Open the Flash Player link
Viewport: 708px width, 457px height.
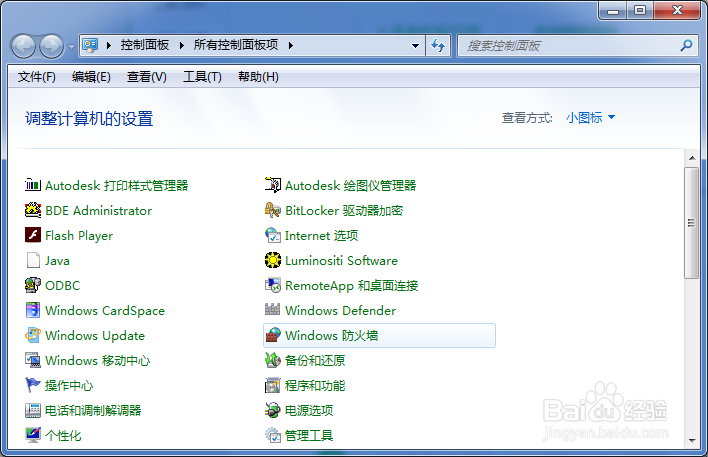(x=79, y=236)
